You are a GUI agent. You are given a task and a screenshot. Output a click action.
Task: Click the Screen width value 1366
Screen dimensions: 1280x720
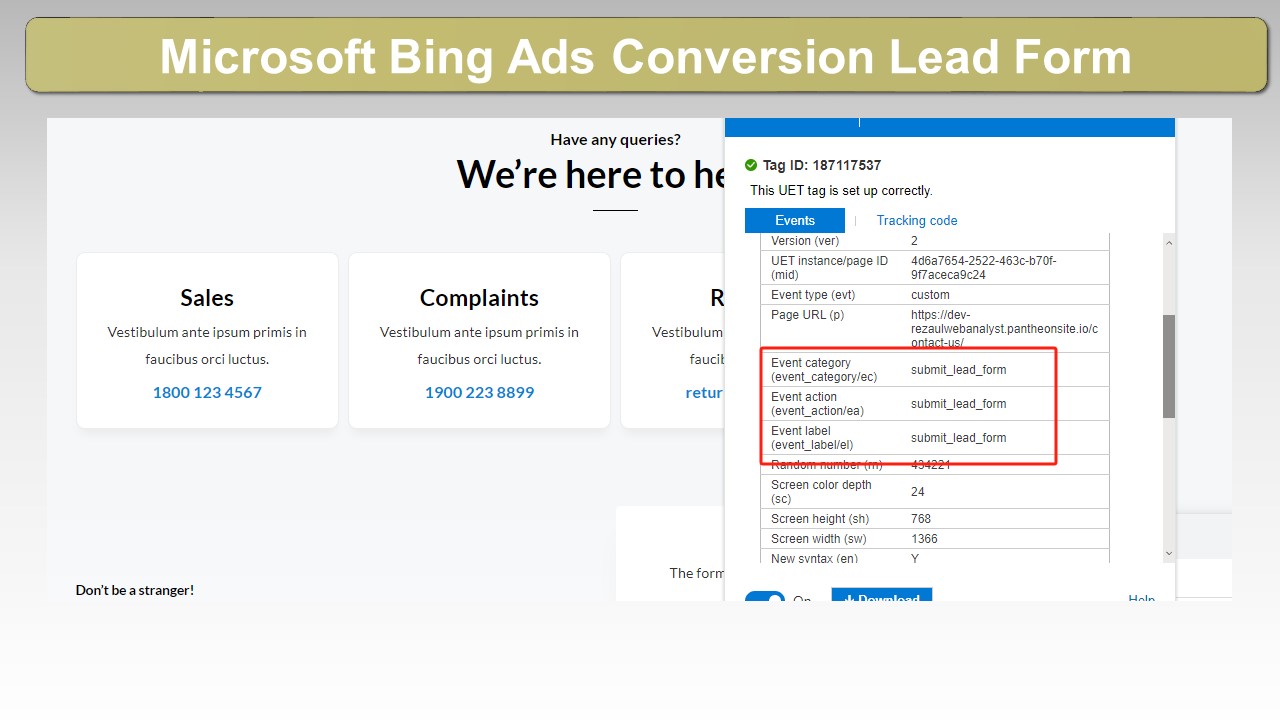[x=924, y=539]
